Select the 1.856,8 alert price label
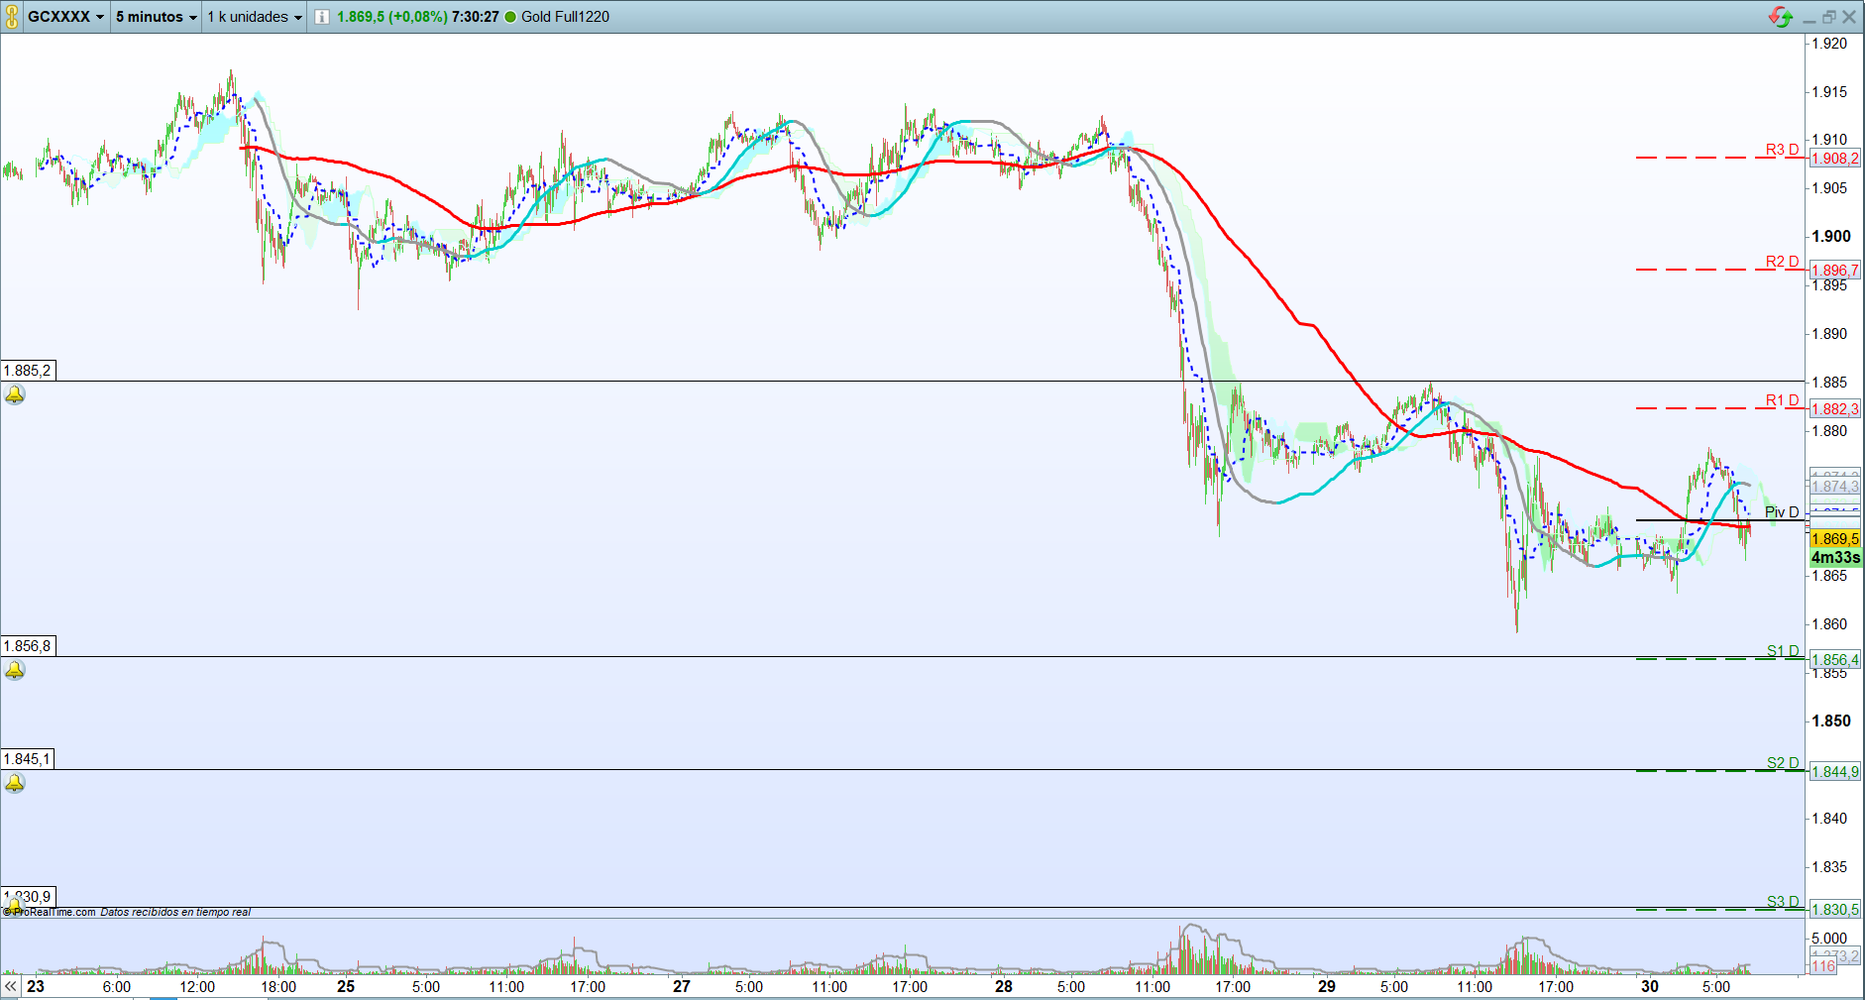The width and height of the screenshot is (1865, 1000). (x=28, y=646)
